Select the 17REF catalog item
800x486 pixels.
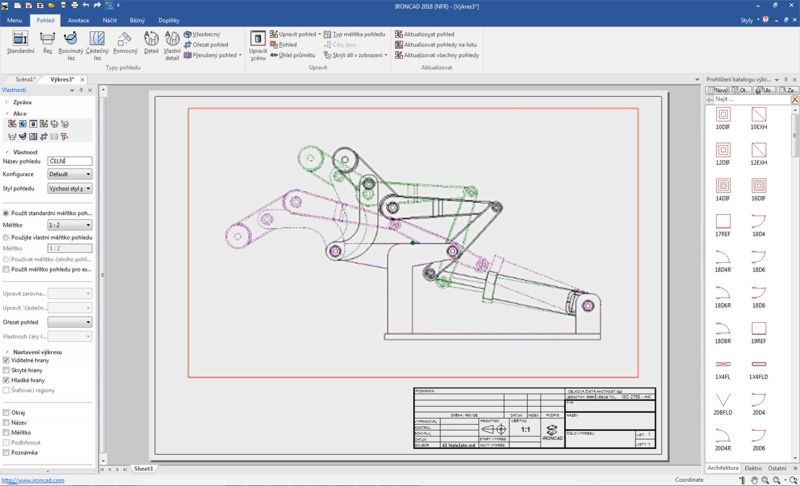[722, 225]
